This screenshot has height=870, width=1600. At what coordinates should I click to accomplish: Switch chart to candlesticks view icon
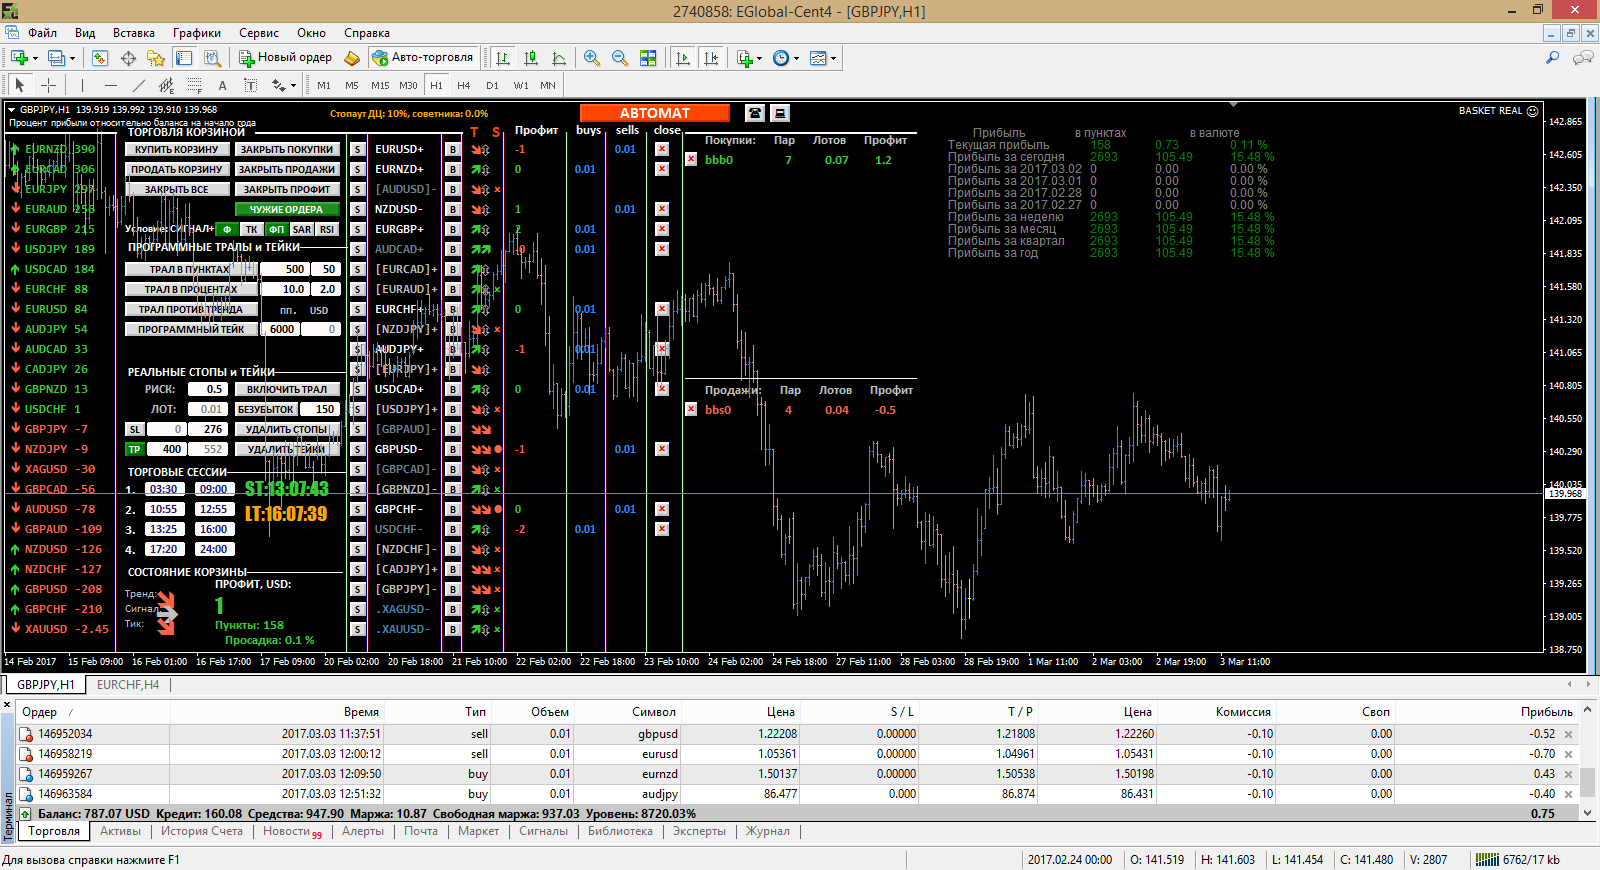click(x=531, y=58)
